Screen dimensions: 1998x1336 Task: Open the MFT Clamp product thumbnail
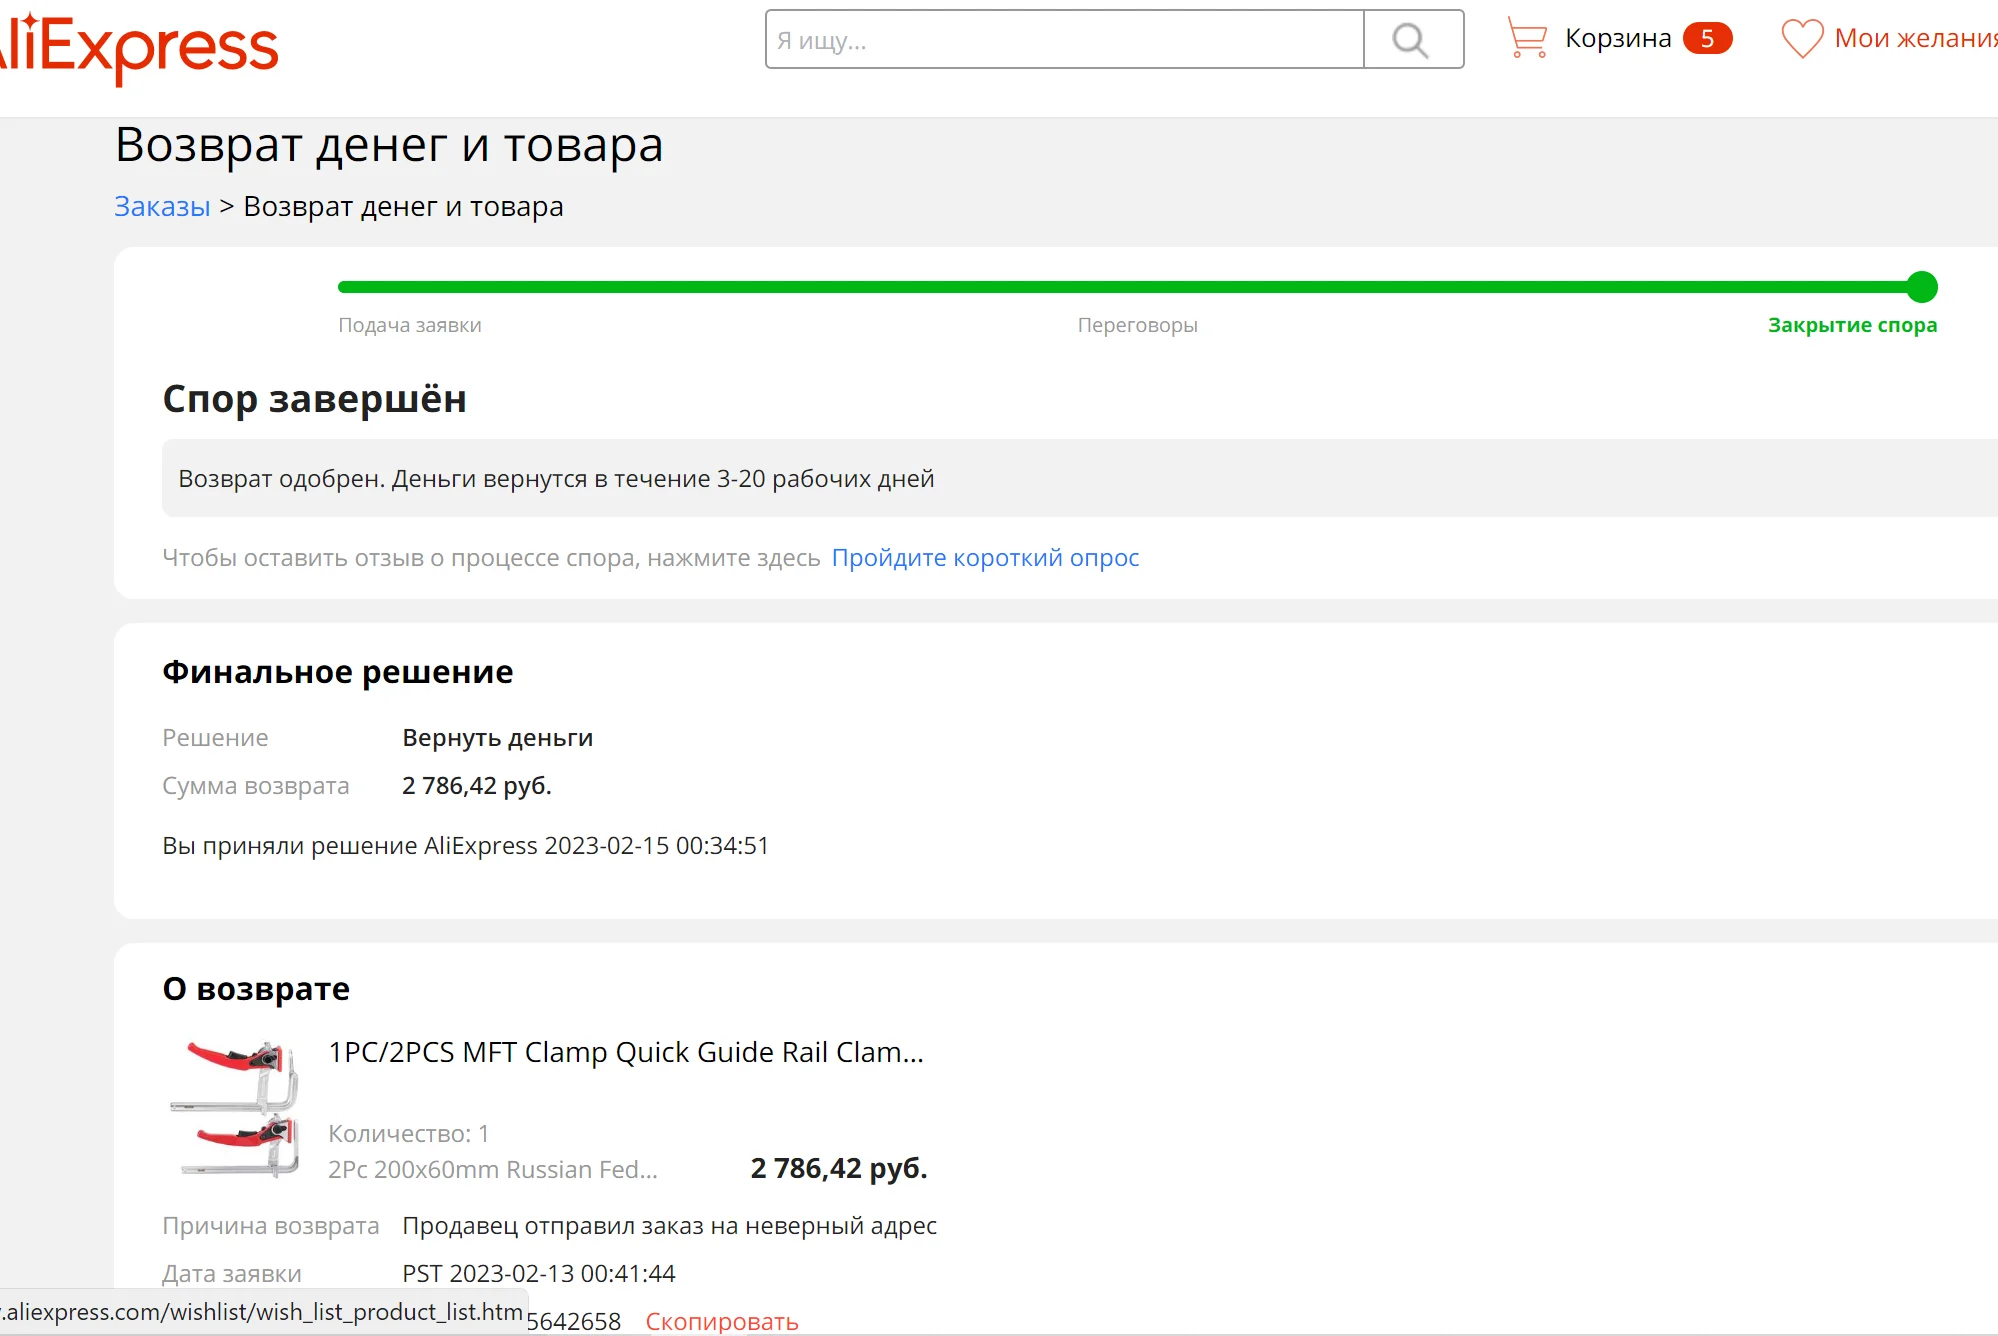coord(236,1108)
